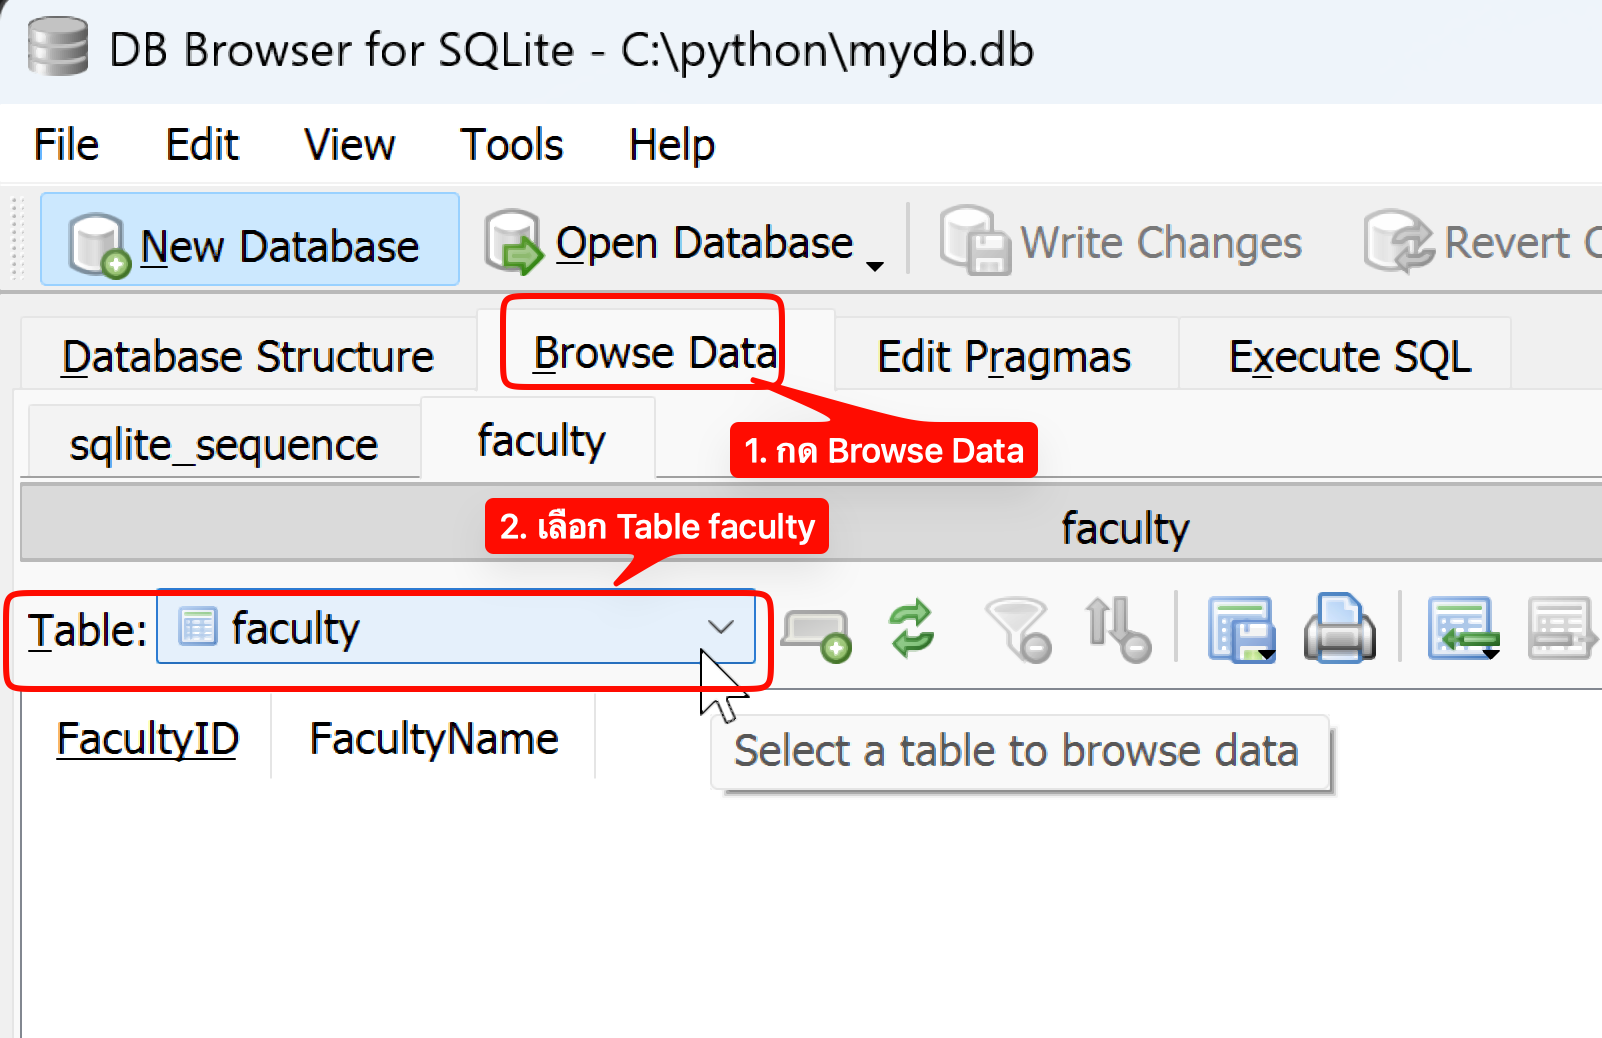Click the new record icon

(816, 633)
